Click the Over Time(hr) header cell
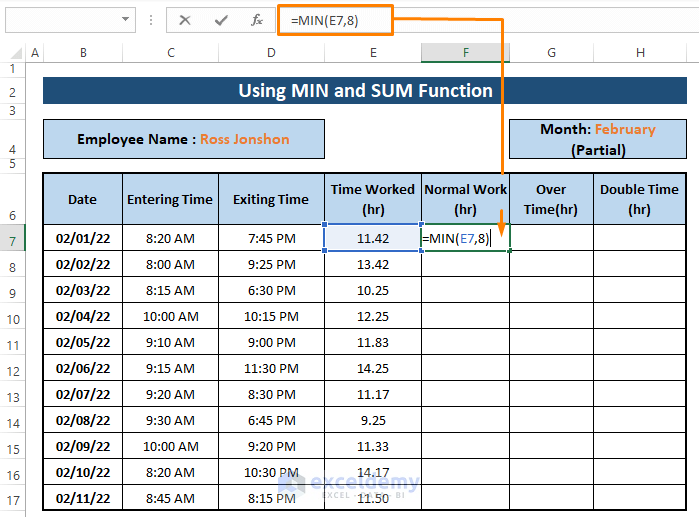This screenshot has height=517, width=699. click(x=551, y=199)
